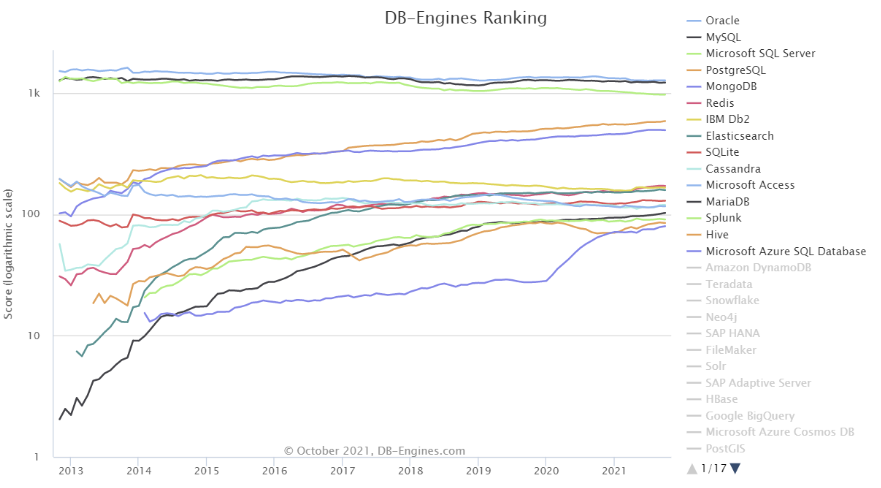Click the 2019 x-axis label
The image size is (881, 488).
click(x=478, y=471)
